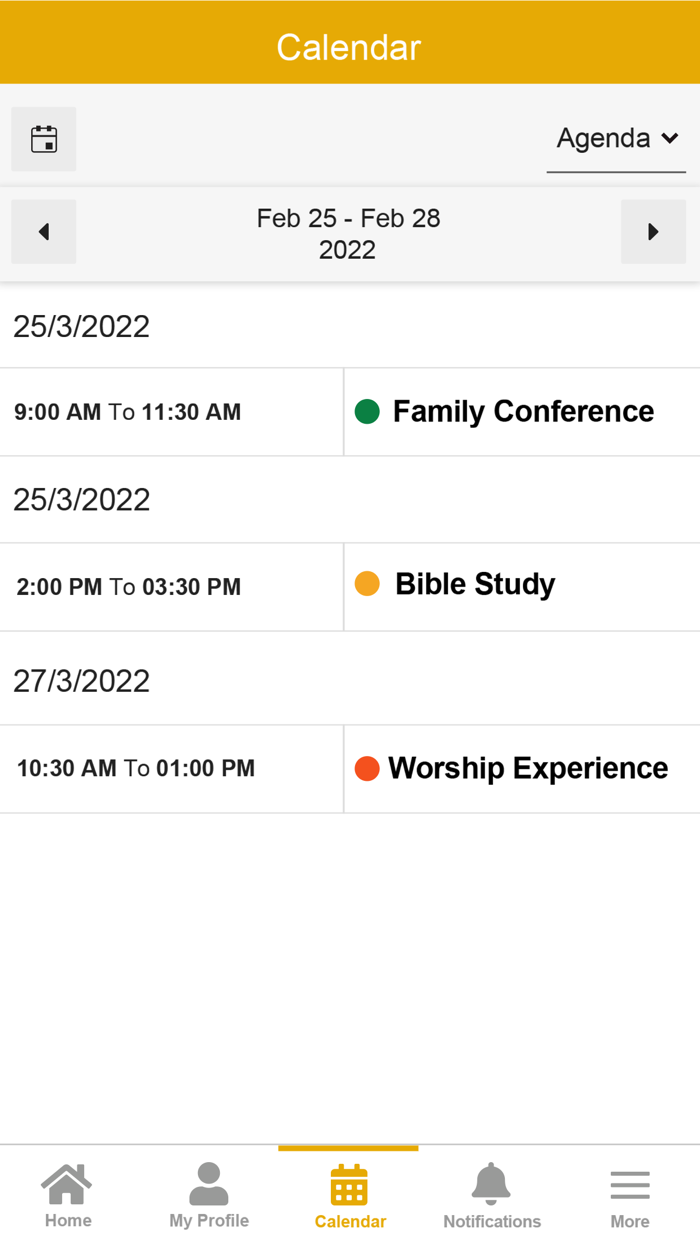The height and width of the screenshot is (1244, 700).
Task: Click the green dot beside Family Conference
Action: tap(367, 412)
